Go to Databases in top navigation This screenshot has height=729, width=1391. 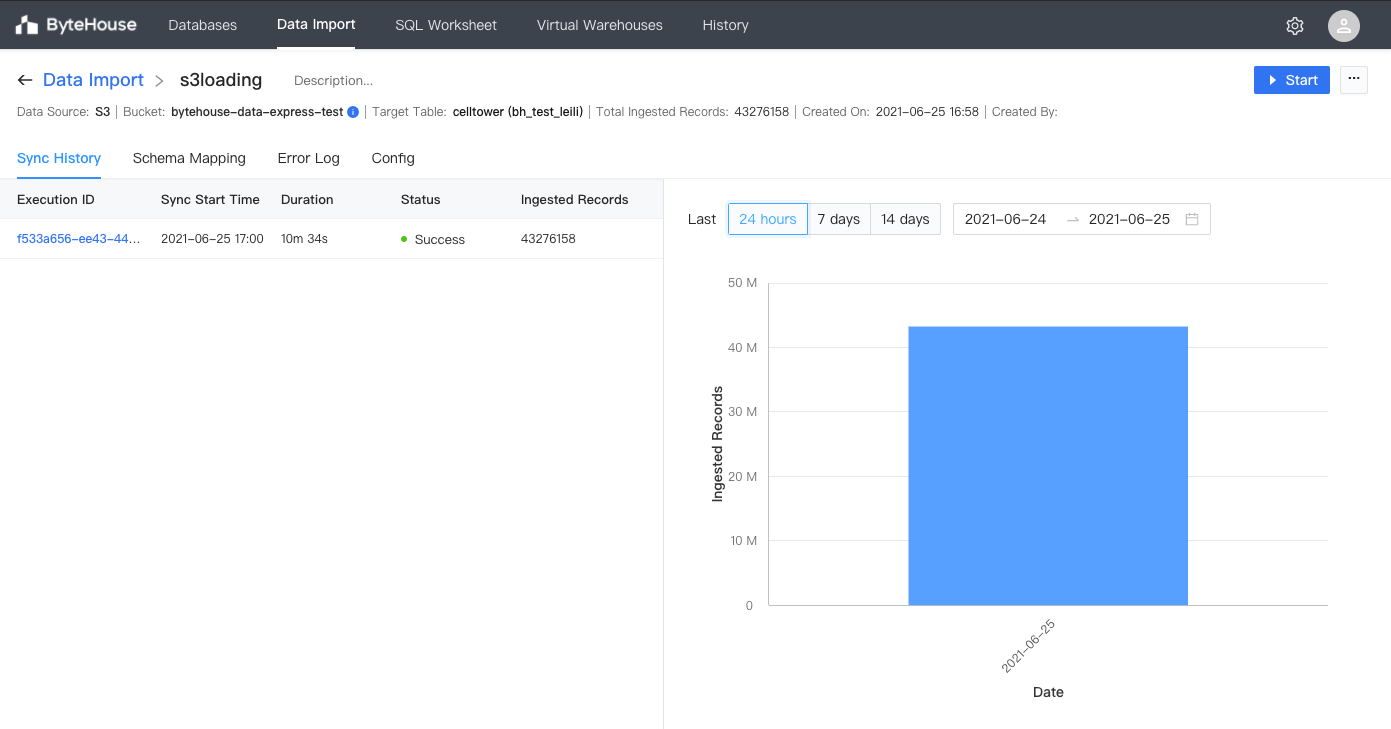tap(203, 25)
